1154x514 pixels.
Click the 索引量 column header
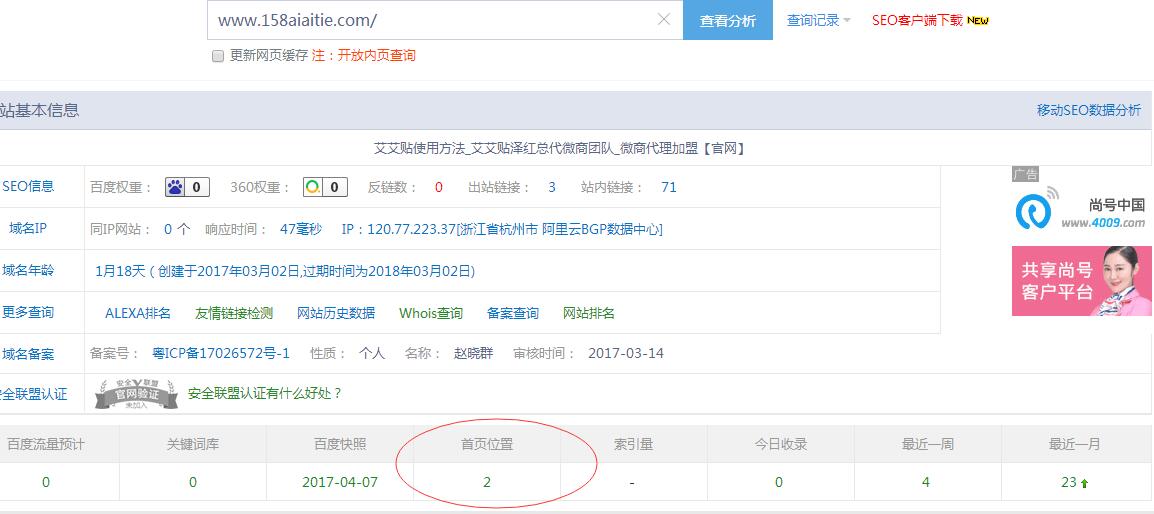tap(633, 444)
